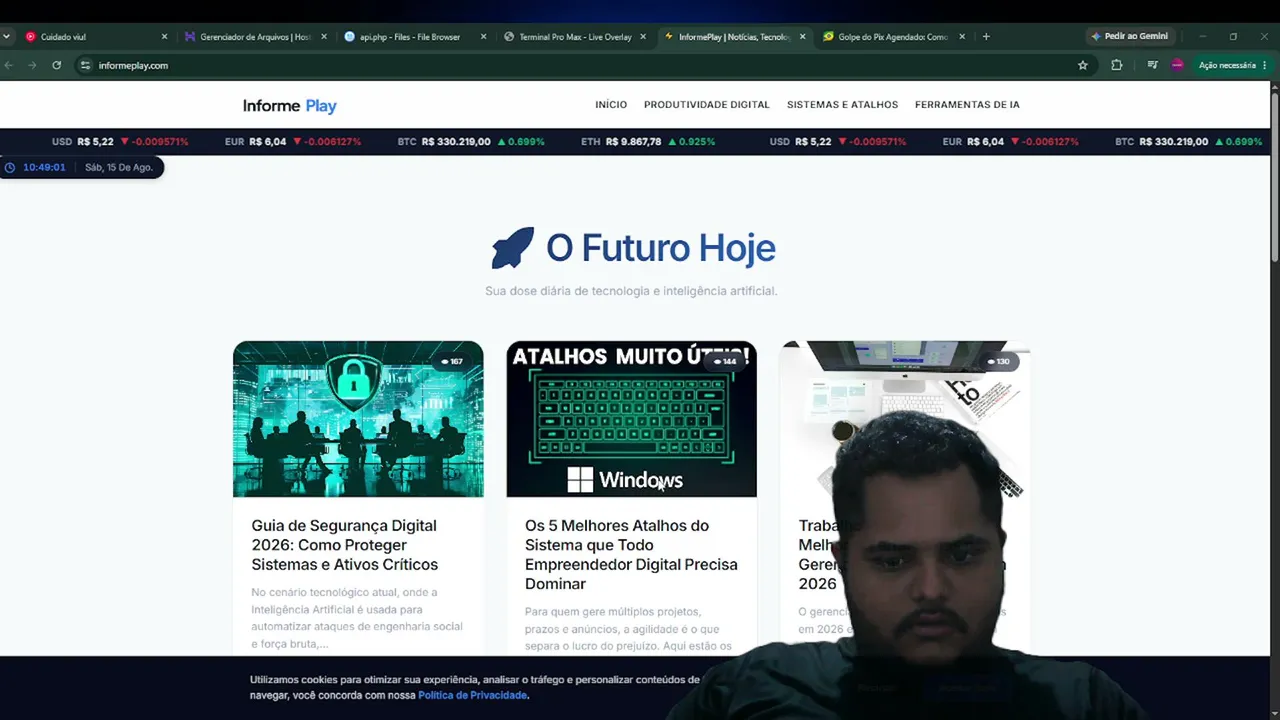Open the FERRAMENTAS DE IA menu item
Viewport: 1280px width, 720px height.
(967, 105)
